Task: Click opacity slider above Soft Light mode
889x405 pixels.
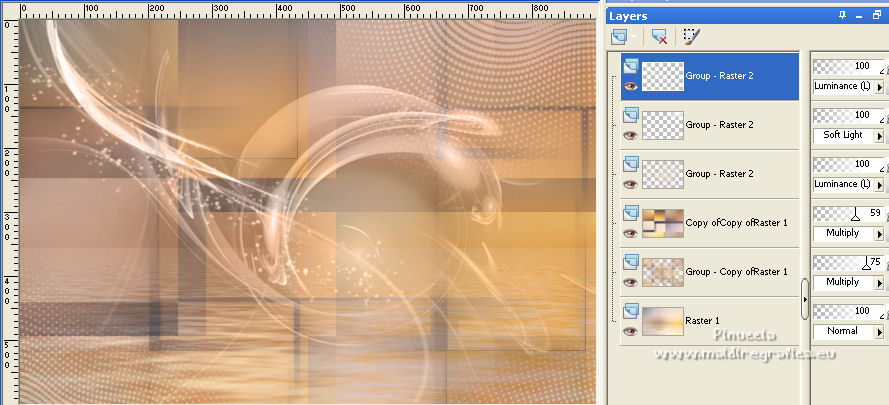Action: (x=849, y=116)
